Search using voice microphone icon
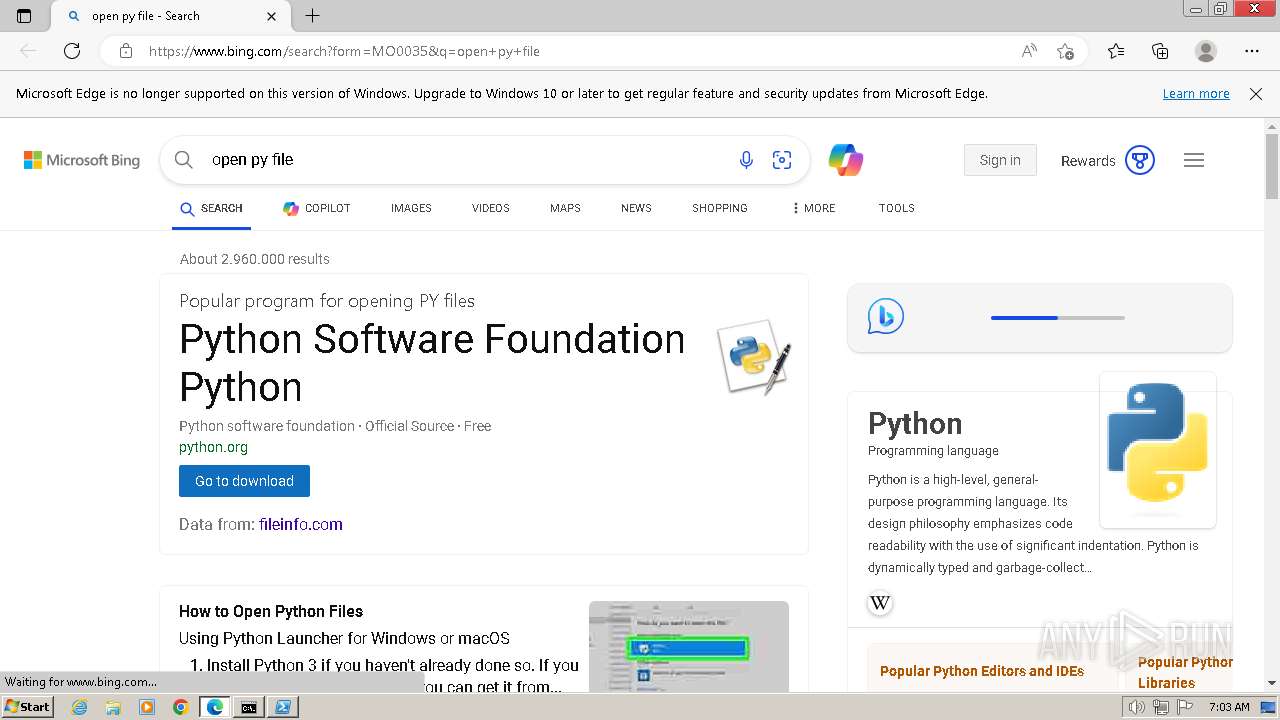 [746, 160]
